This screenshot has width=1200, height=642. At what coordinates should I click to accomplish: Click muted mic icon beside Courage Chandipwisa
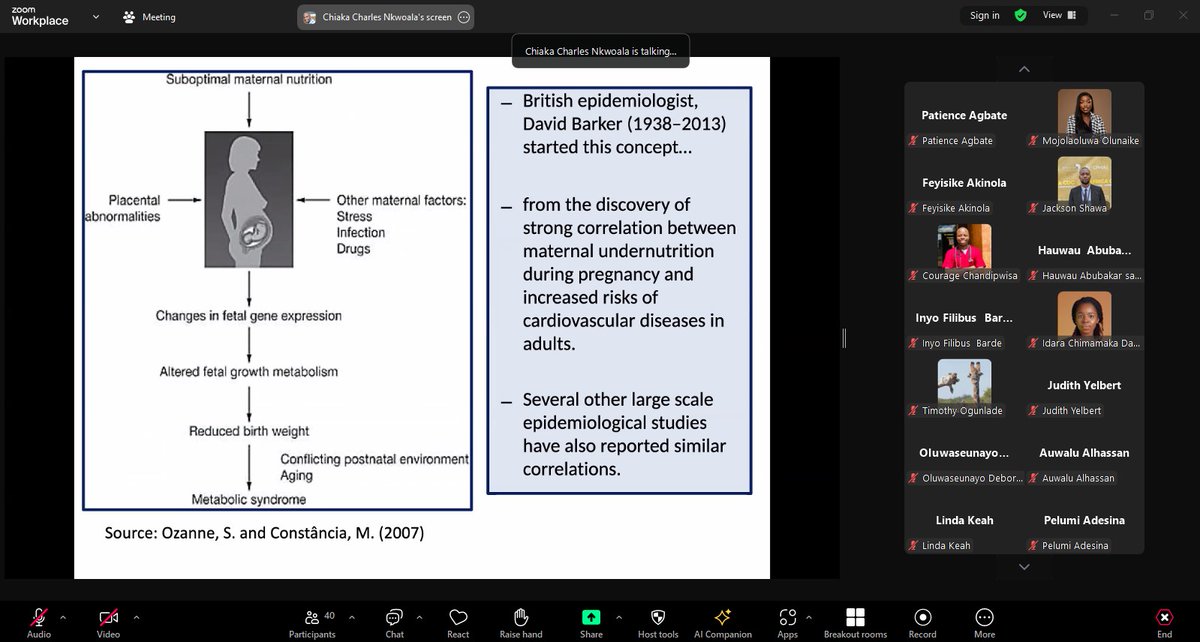[x=914, y=275]
